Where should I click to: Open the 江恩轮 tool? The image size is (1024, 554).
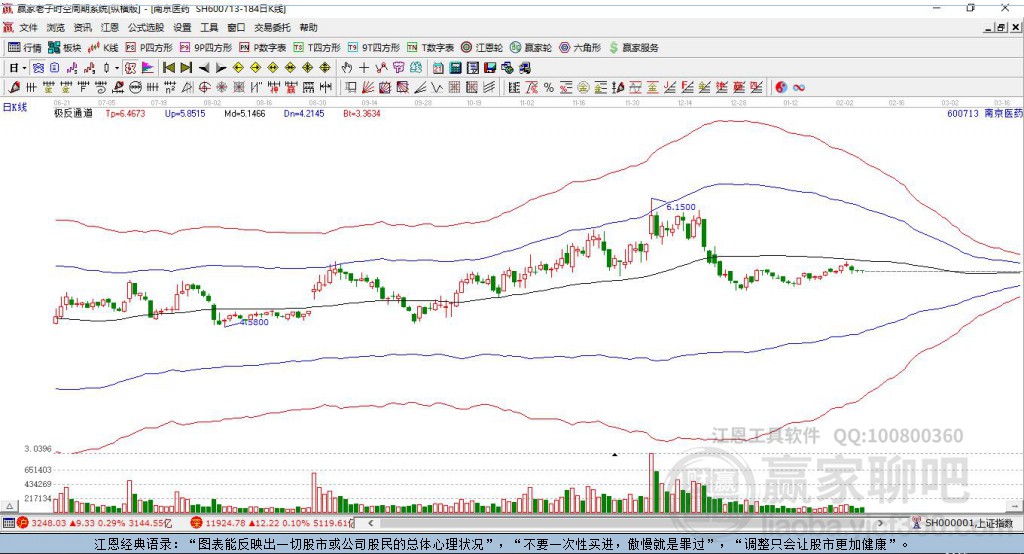click(482, 48)
